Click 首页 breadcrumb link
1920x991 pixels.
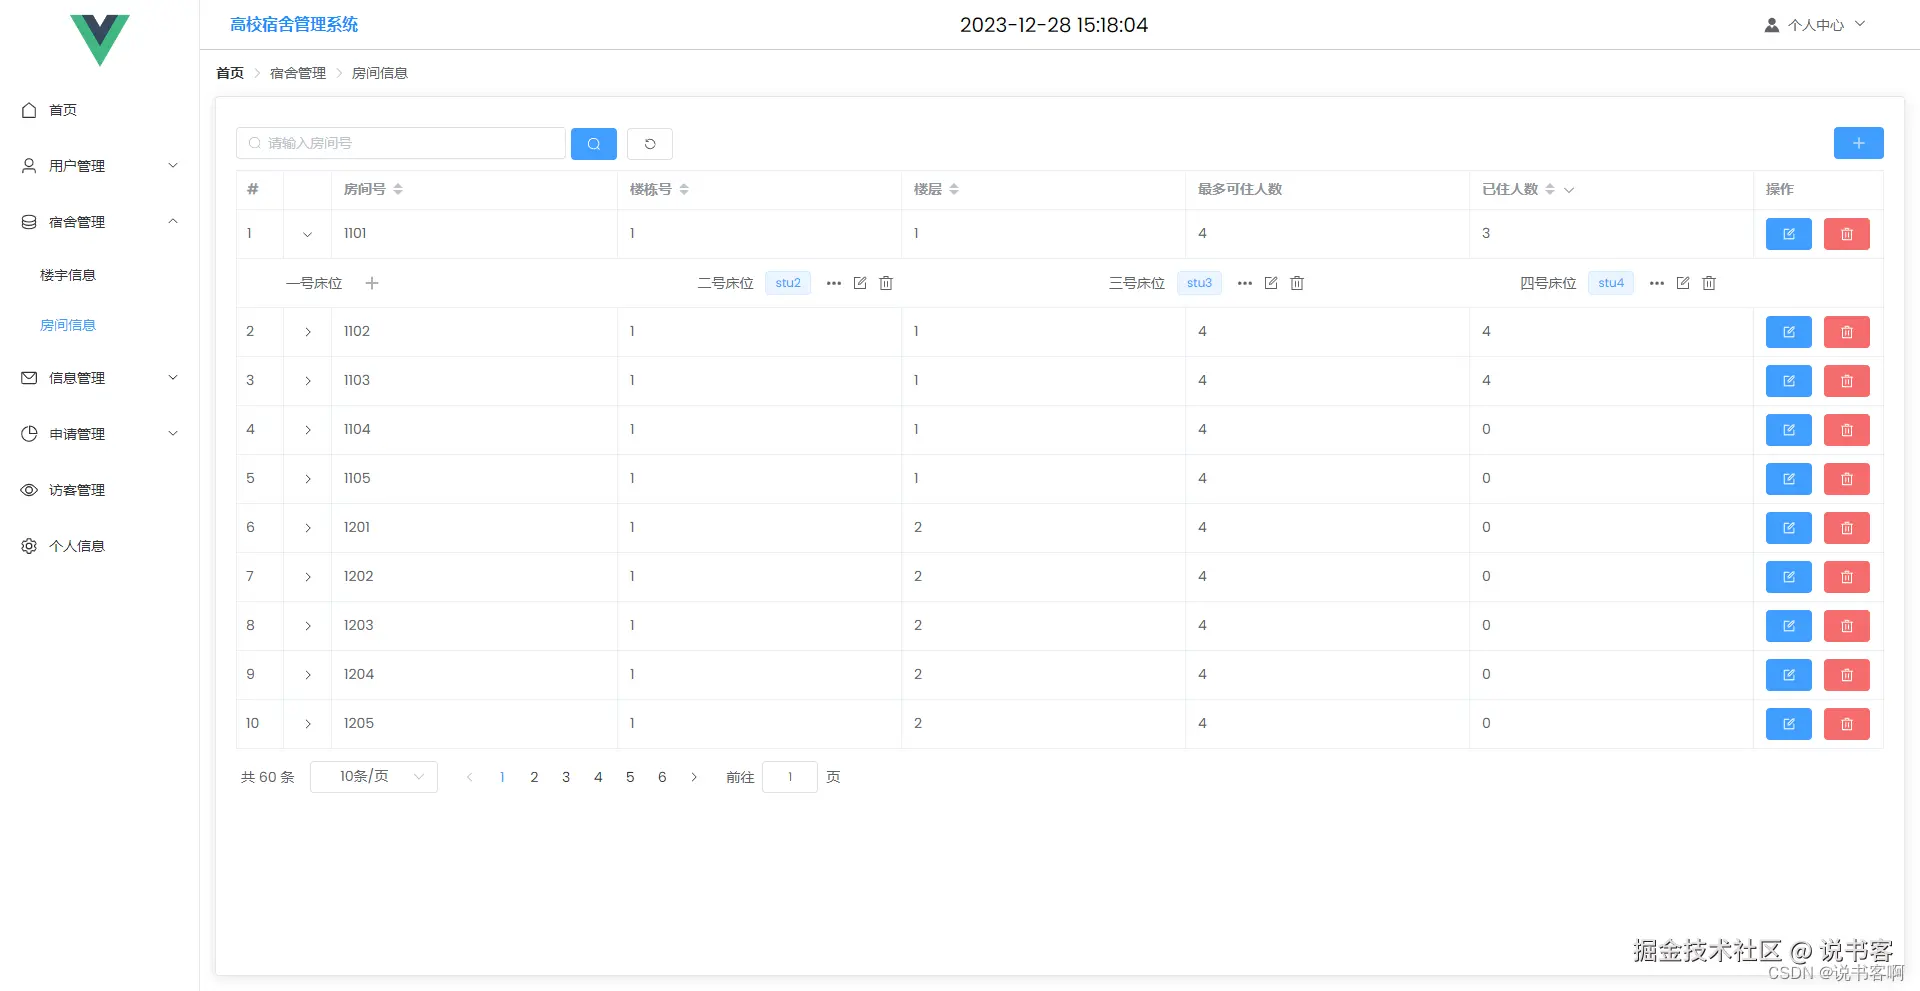[x=230, y=73]
